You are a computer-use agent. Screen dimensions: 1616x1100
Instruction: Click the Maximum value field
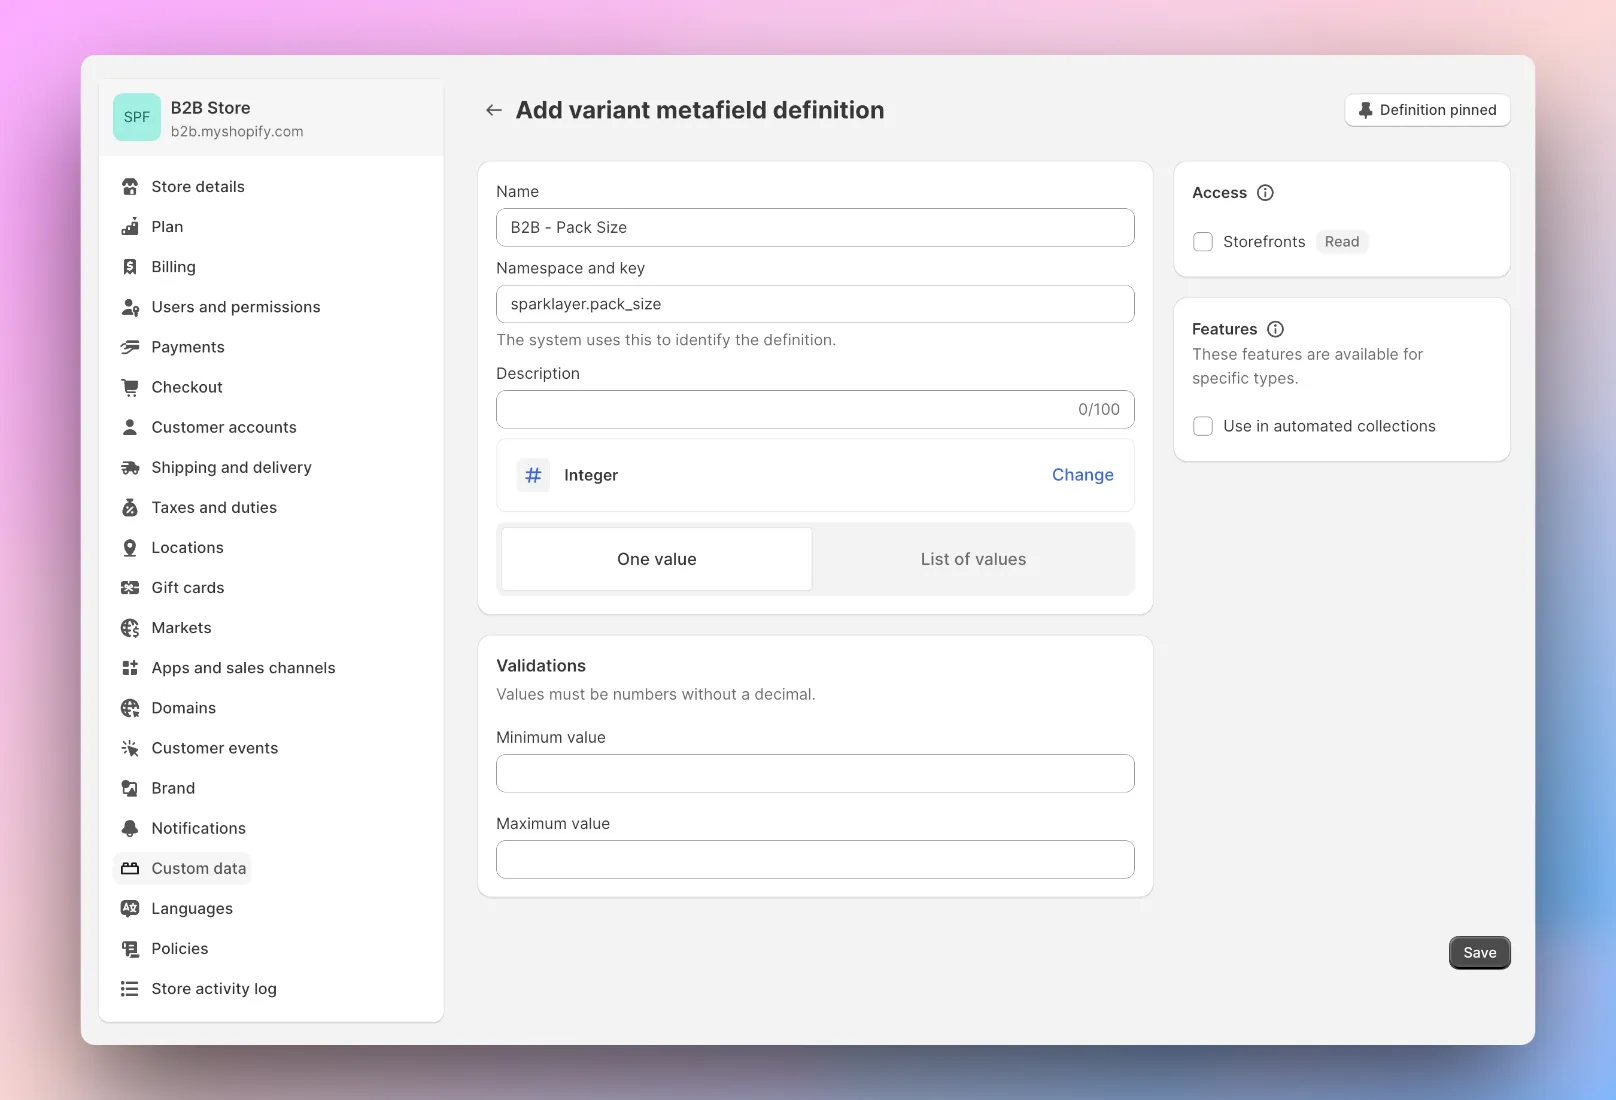[x=815, y=859]
